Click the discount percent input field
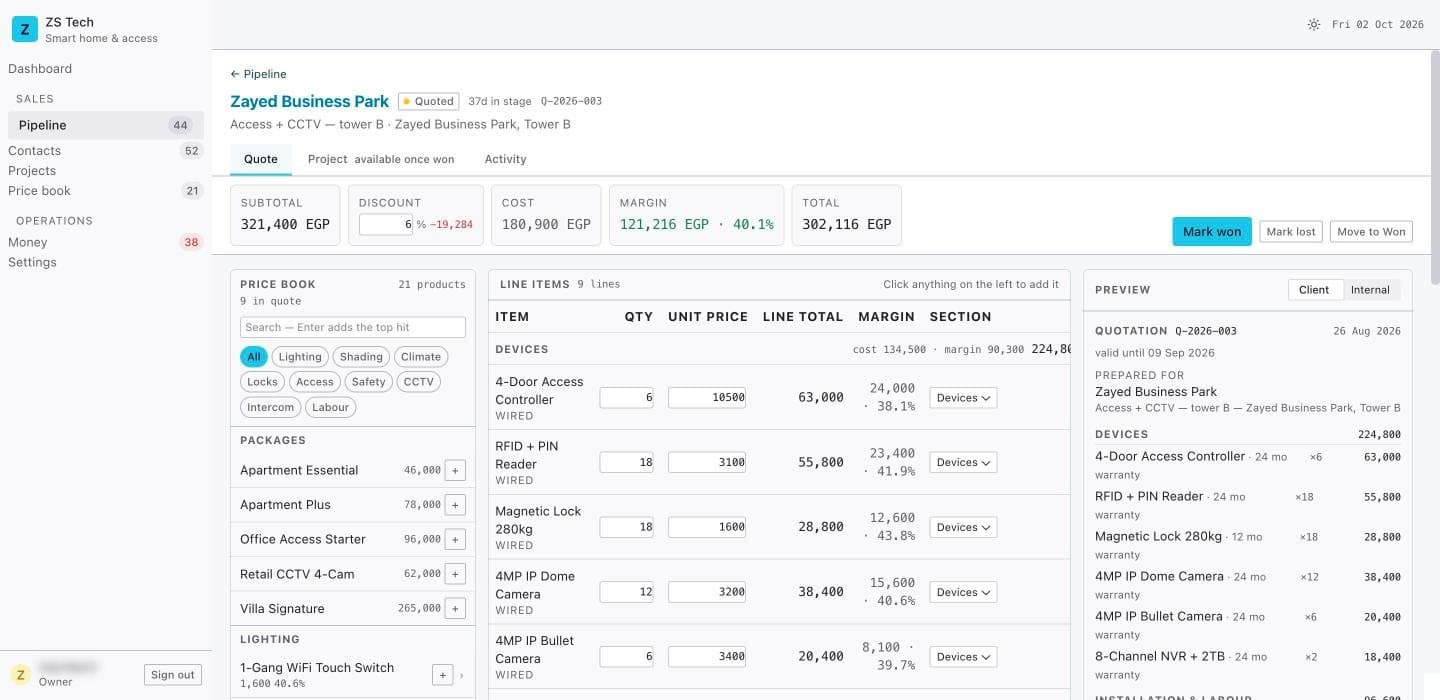1440x700 pixels. tap(386, 224)
